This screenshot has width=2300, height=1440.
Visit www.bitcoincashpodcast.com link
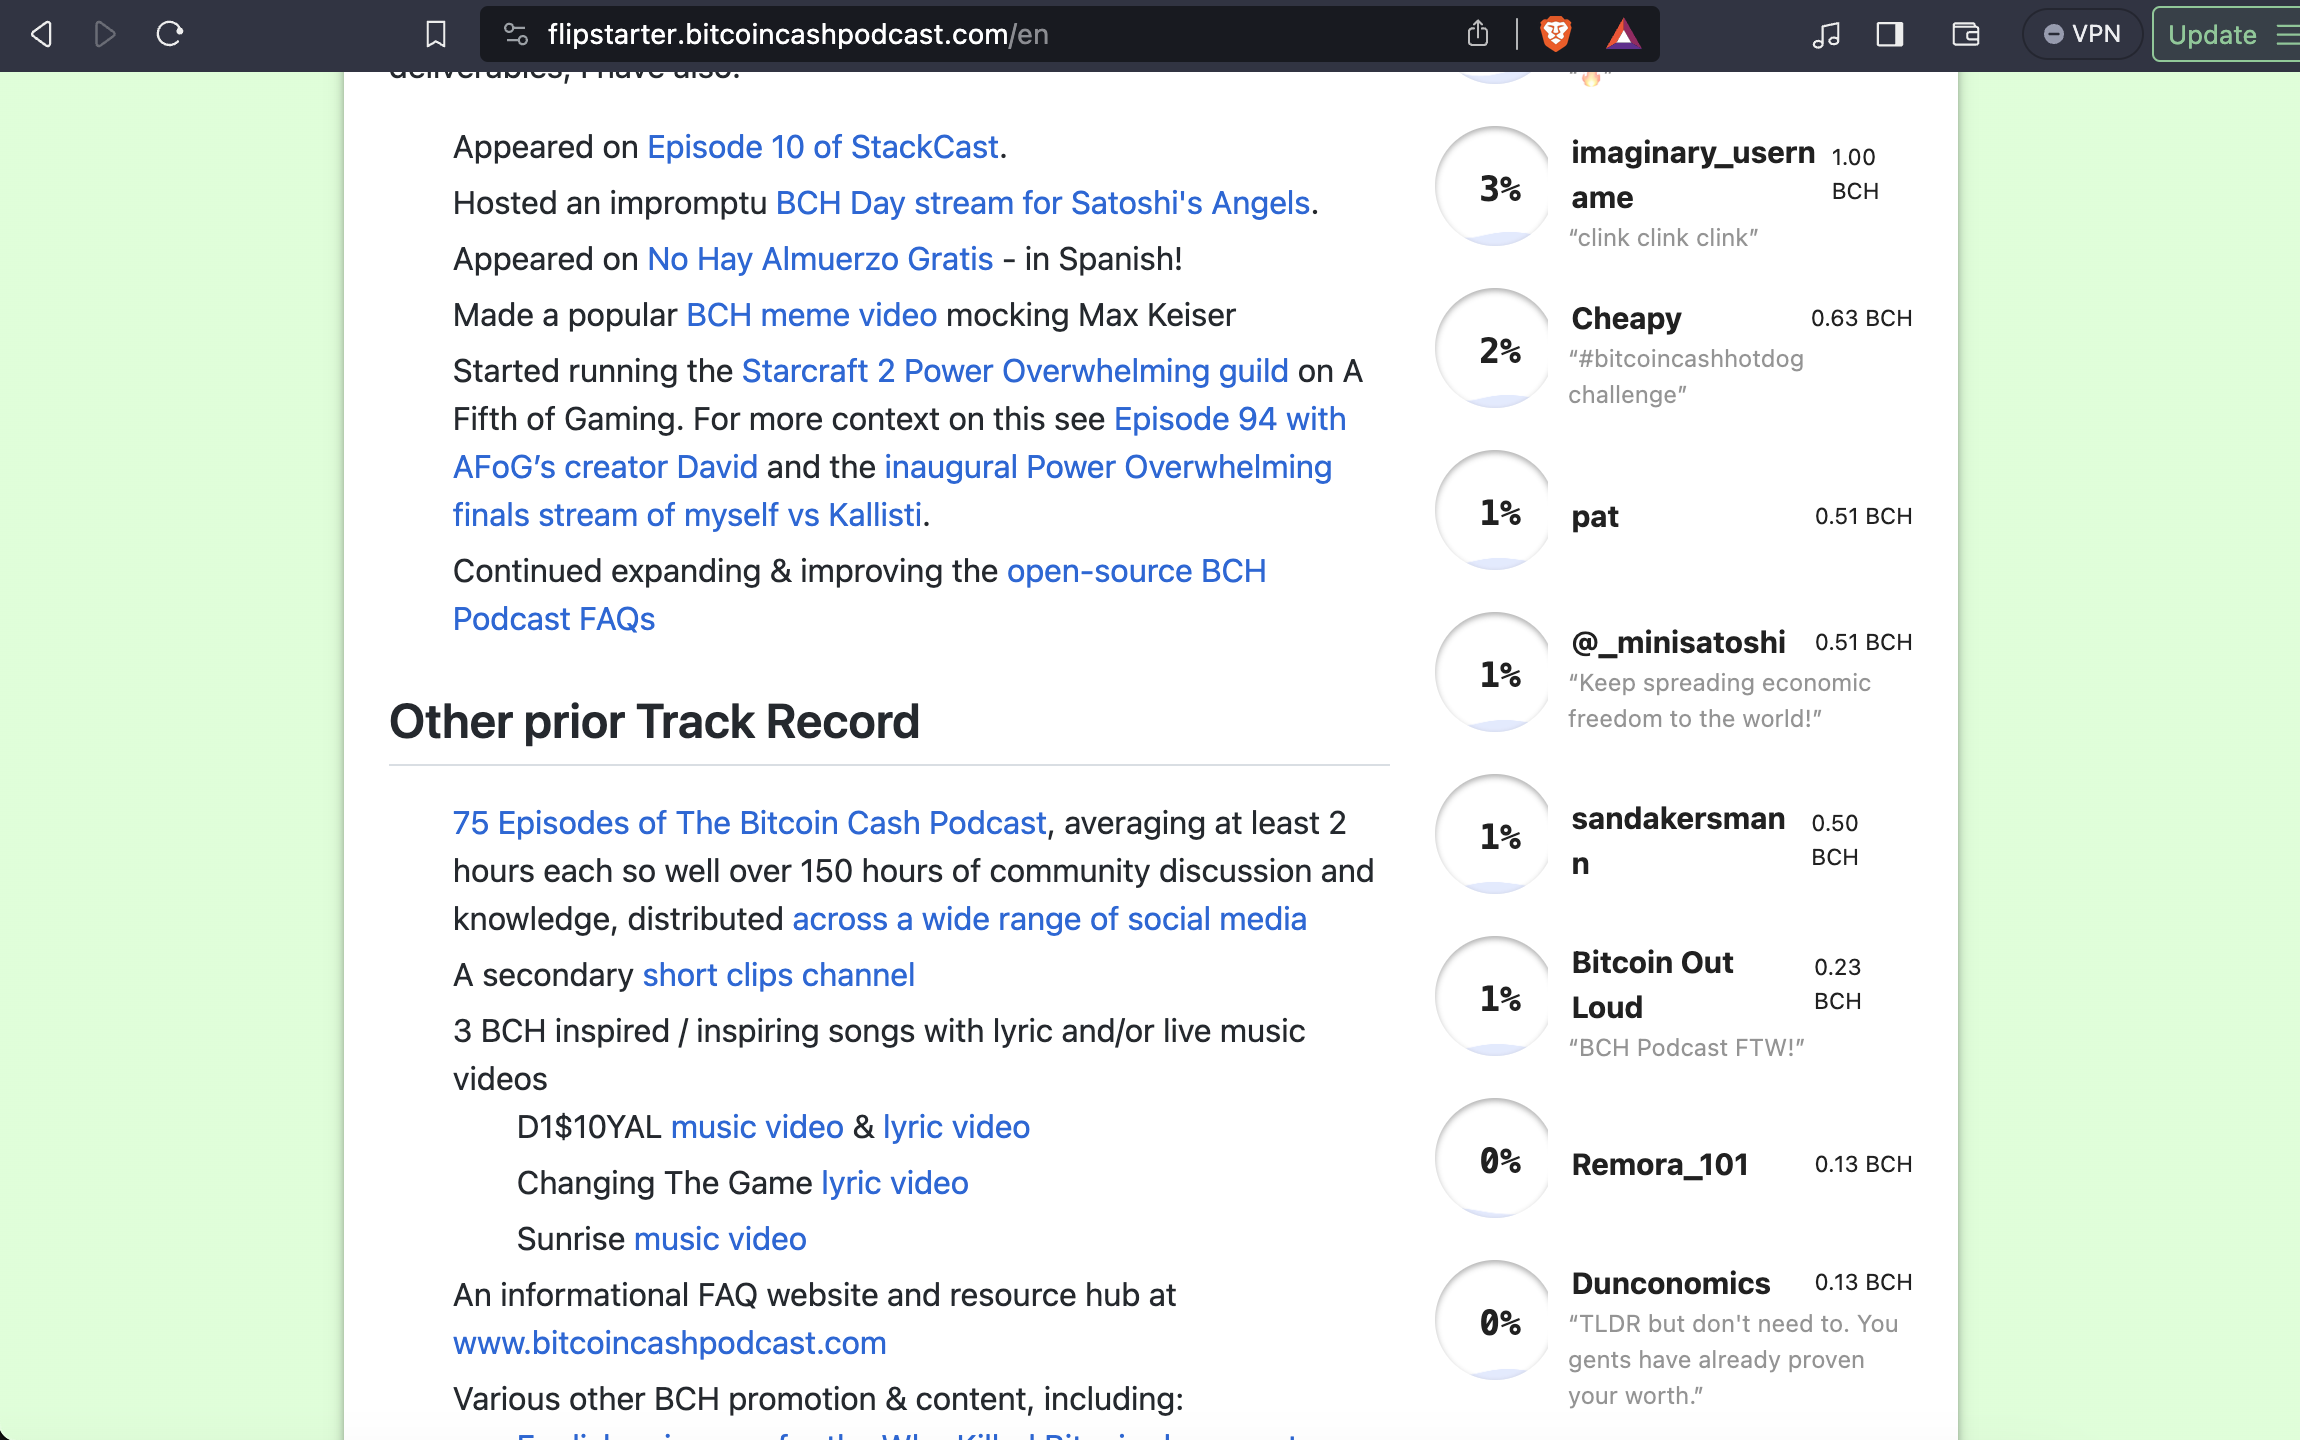click(x=669, y=1343)
